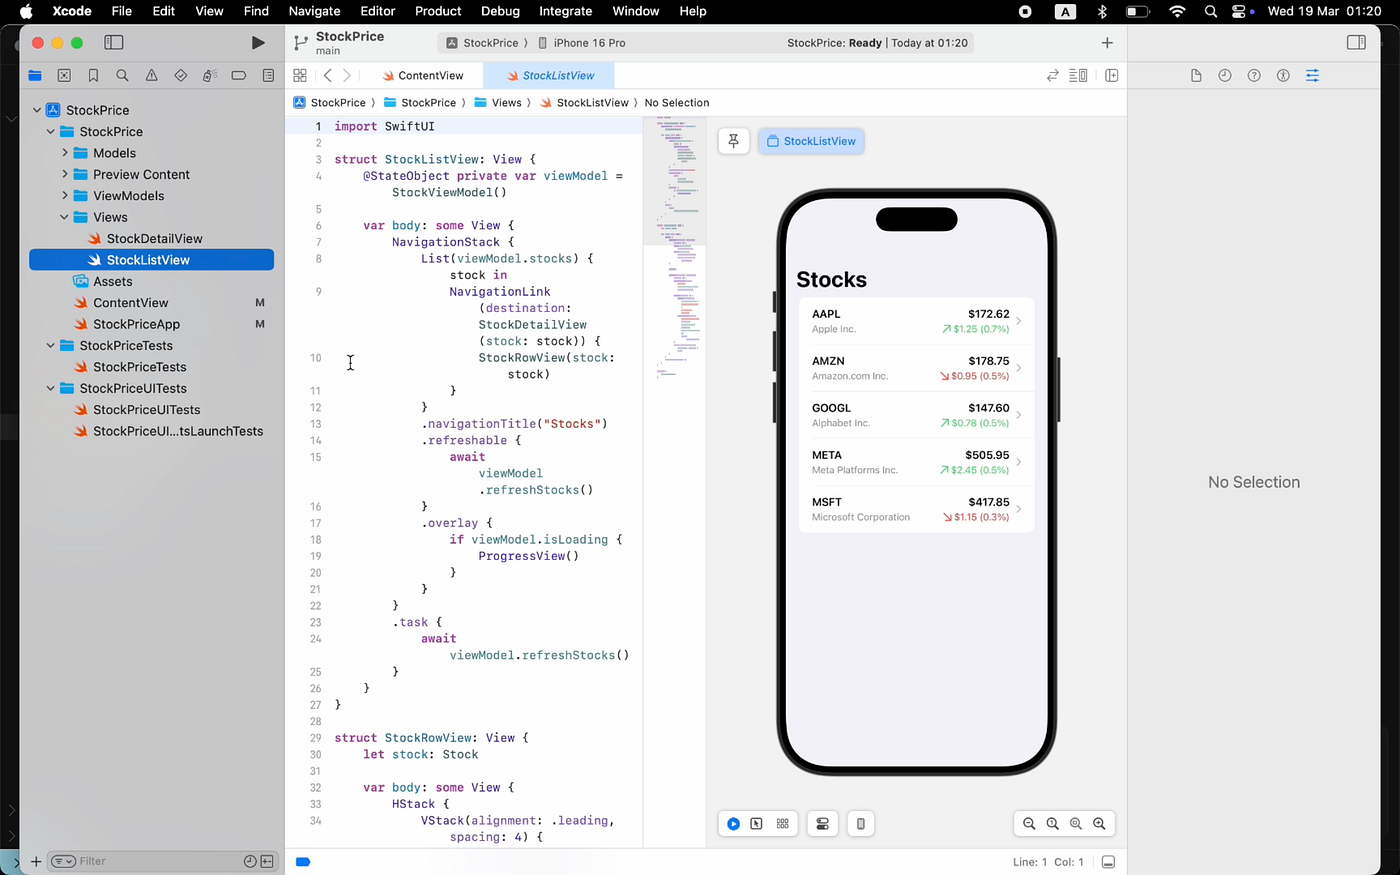
Task: Switch to the ContentView editor tab
Action: click(423, 76)
